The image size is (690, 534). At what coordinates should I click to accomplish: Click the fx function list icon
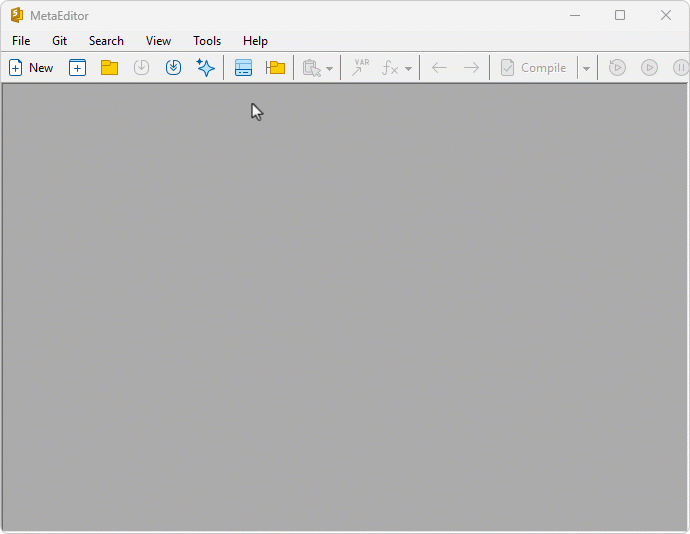(390, 68)
